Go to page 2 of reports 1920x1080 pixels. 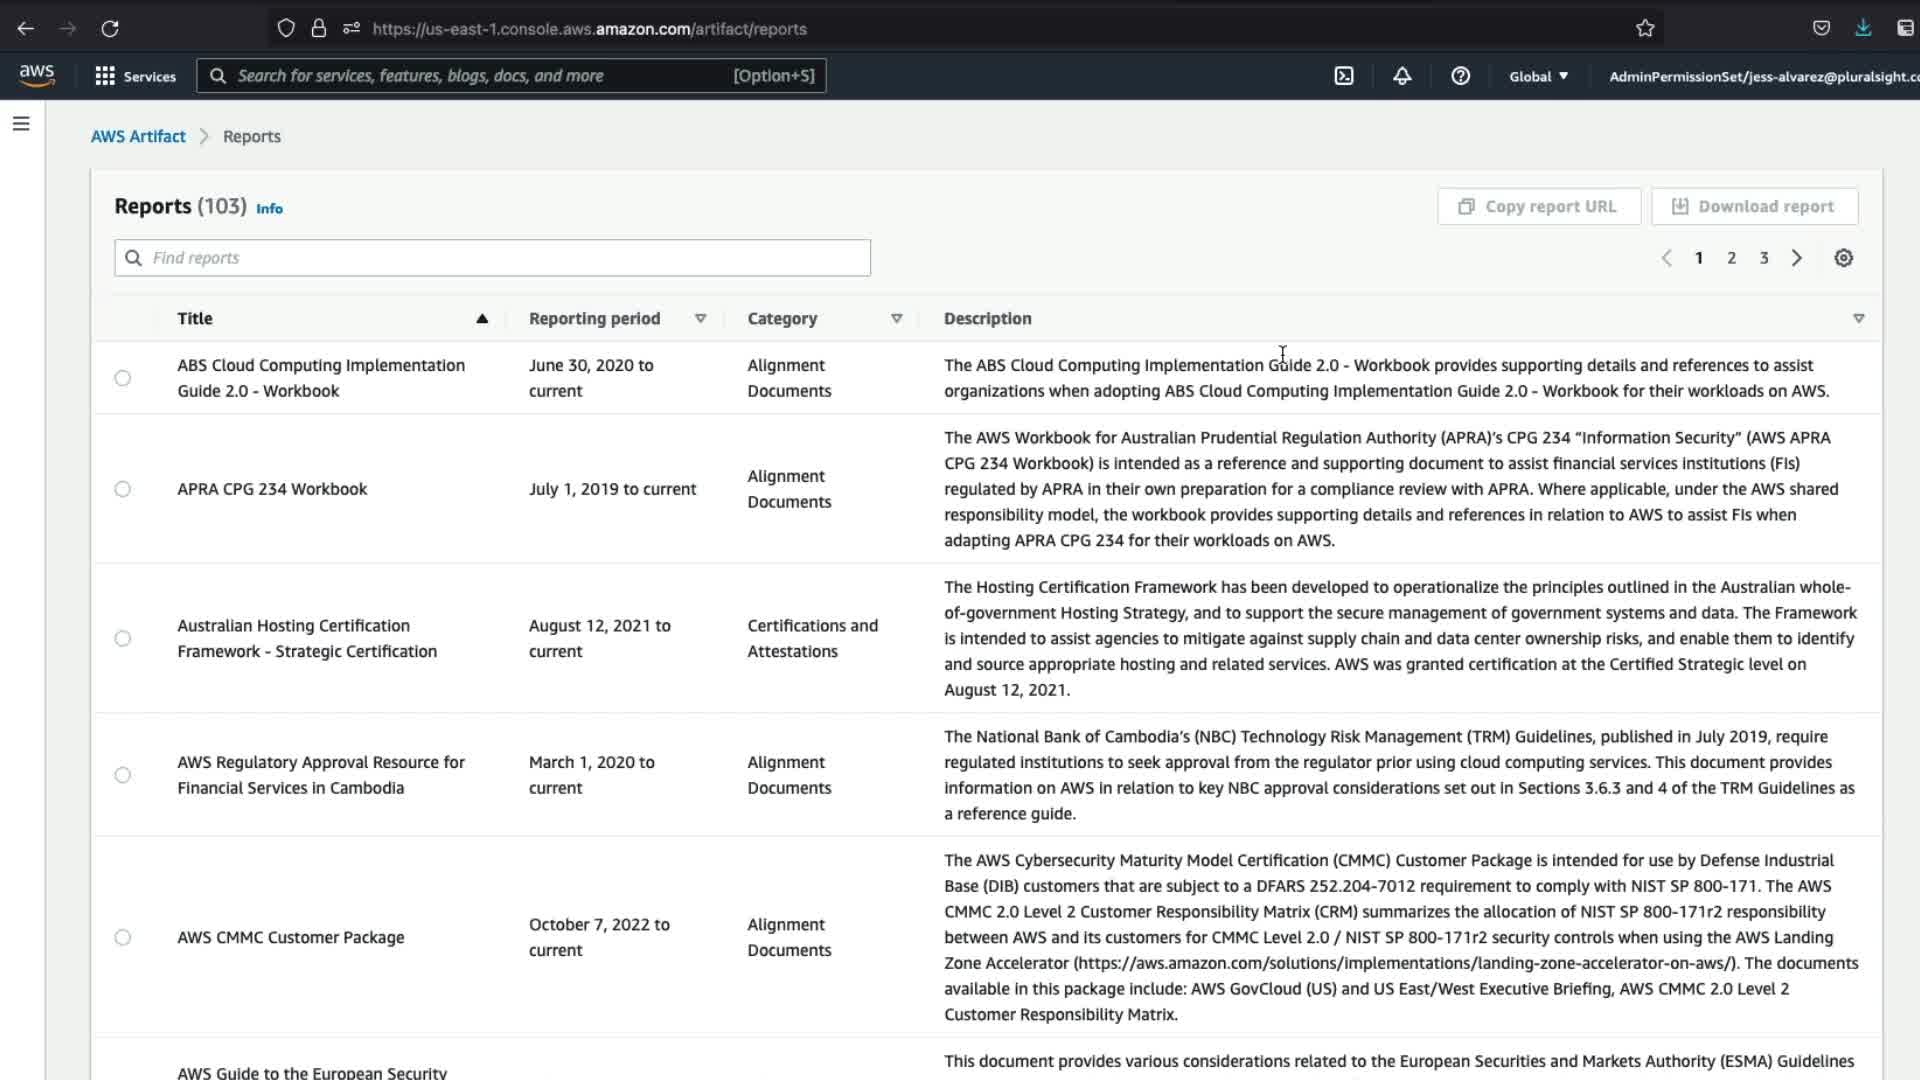pos(1731,258)
